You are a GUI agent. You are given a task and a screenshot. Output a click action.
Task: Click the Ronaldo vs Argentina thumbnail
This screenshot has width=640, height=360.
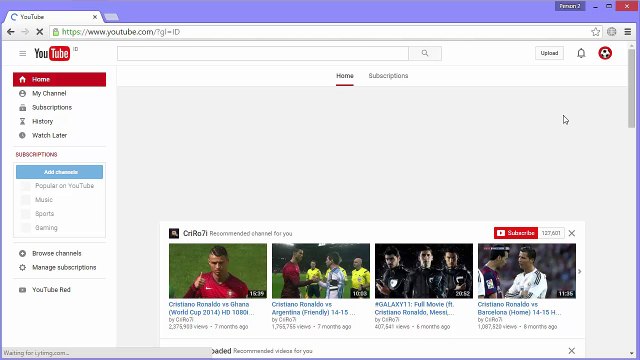coord(321,271)
